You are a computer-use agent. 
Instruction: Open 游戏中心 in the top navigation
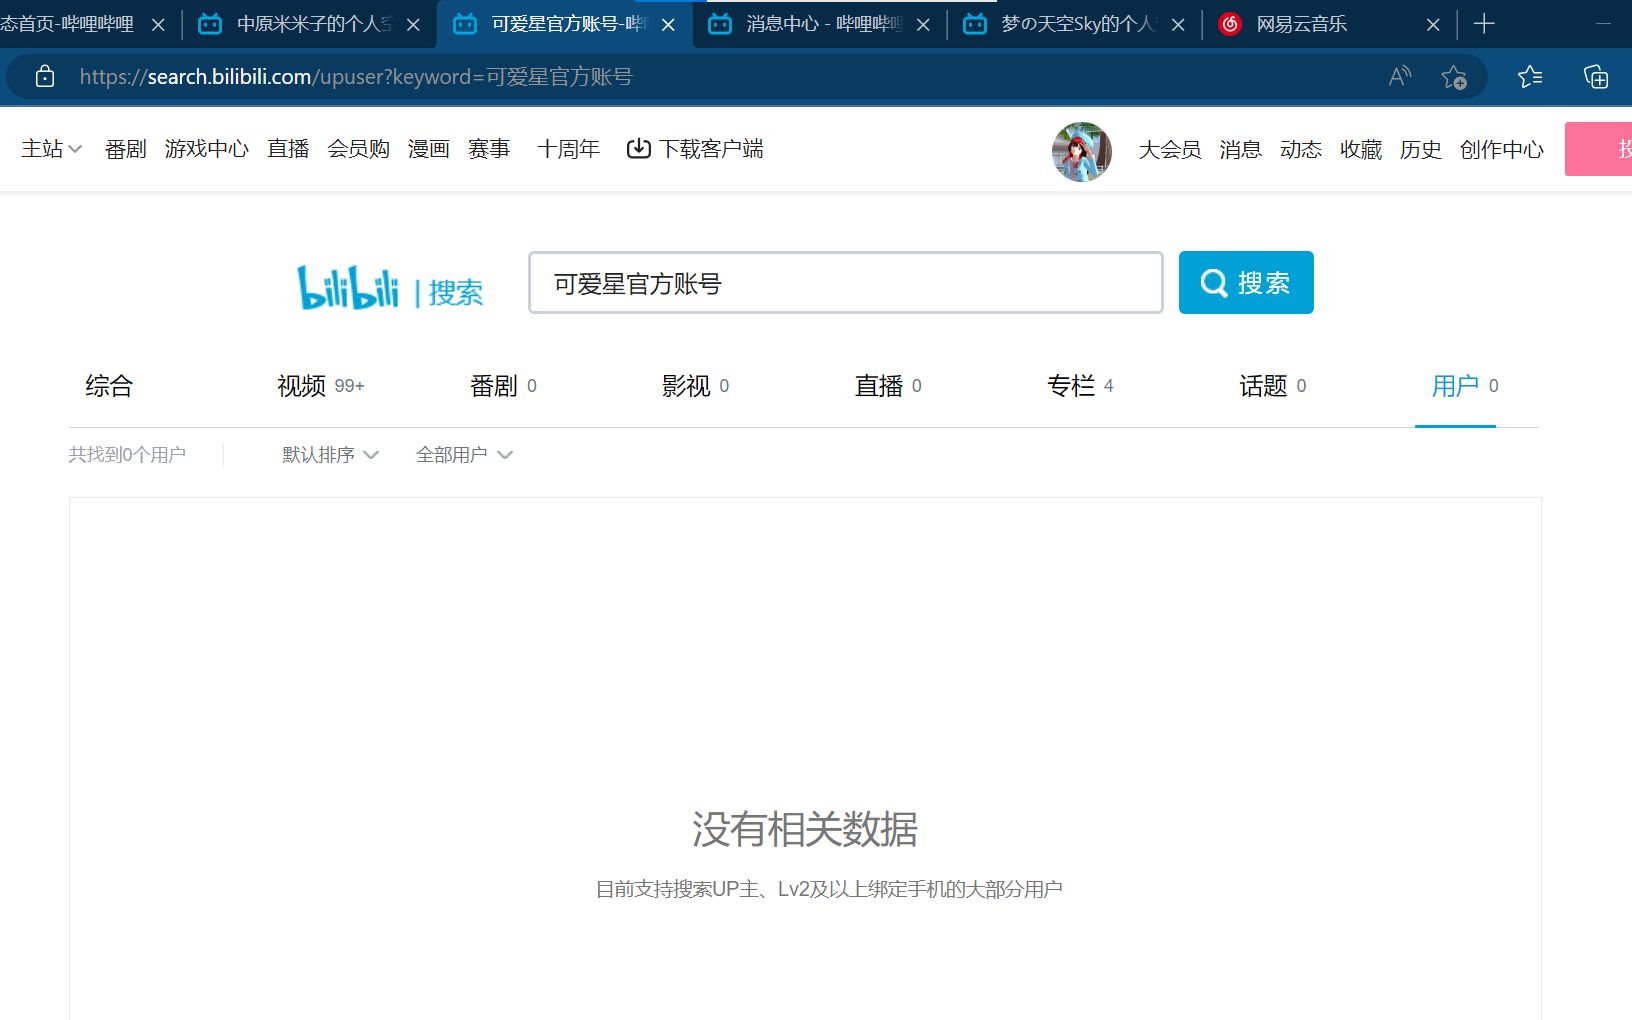click(207, 149)
